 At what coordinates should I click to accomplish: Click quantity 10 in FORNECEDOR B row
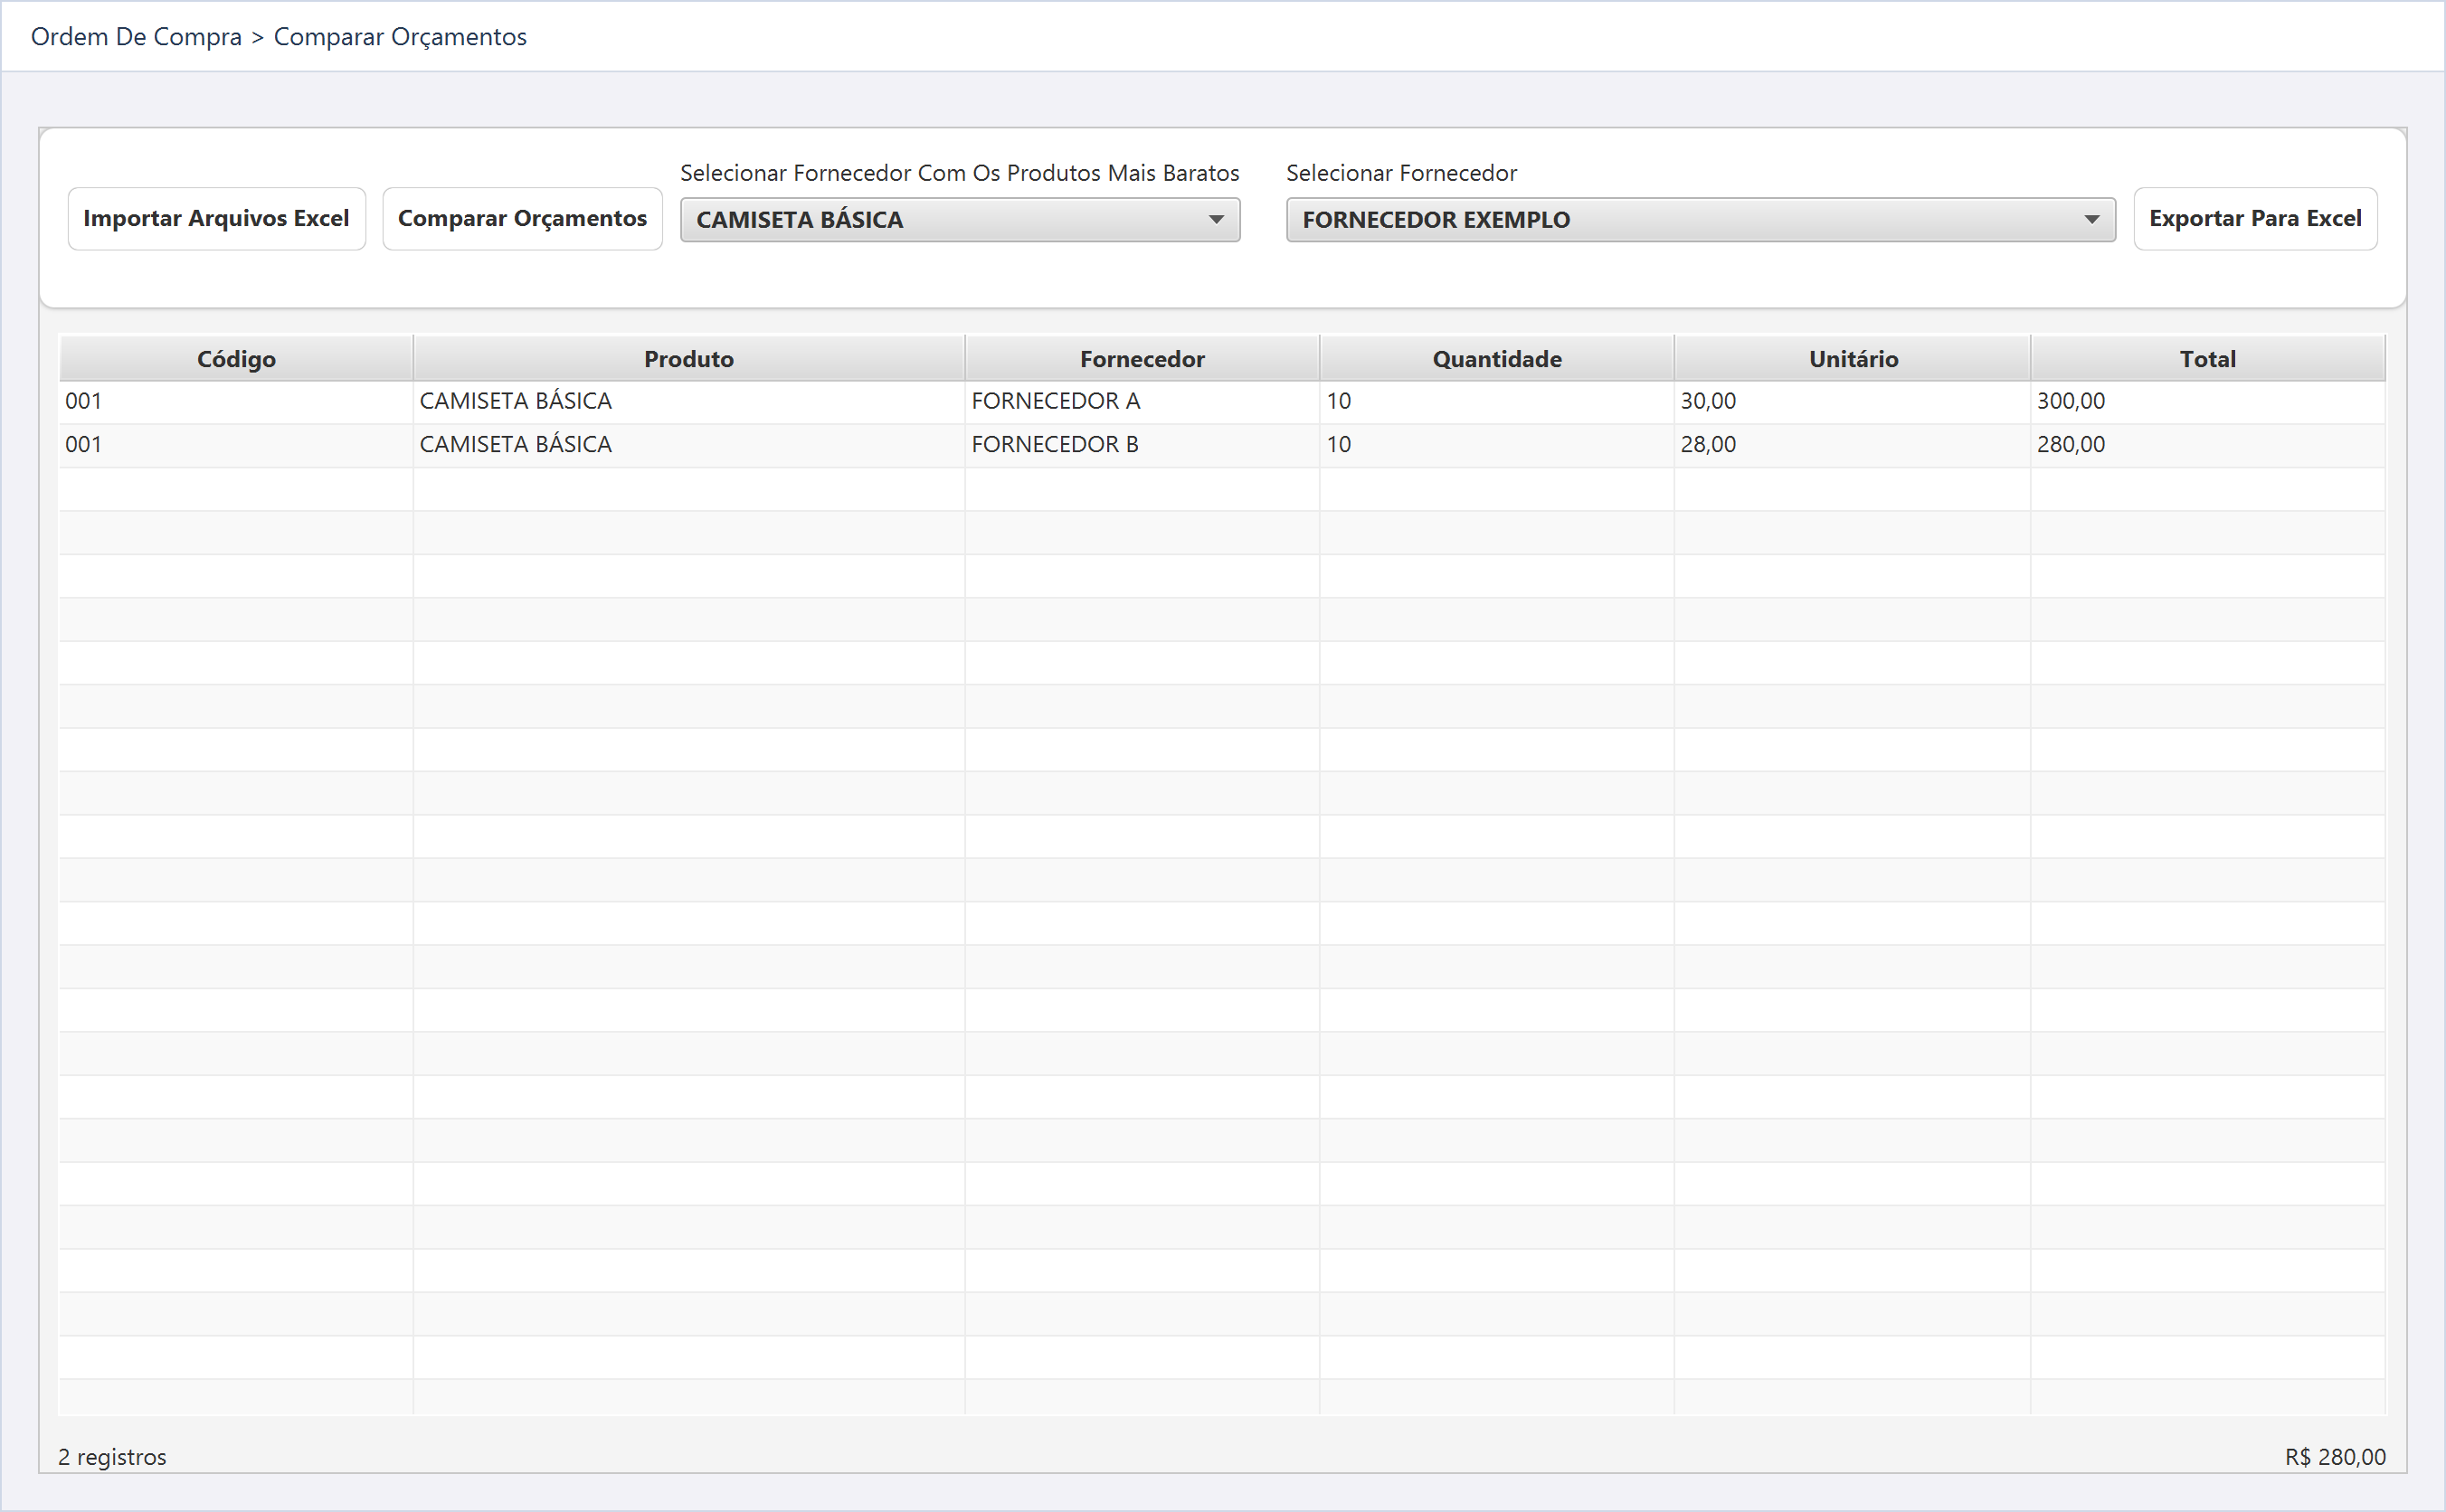(x=1497, y=444)
